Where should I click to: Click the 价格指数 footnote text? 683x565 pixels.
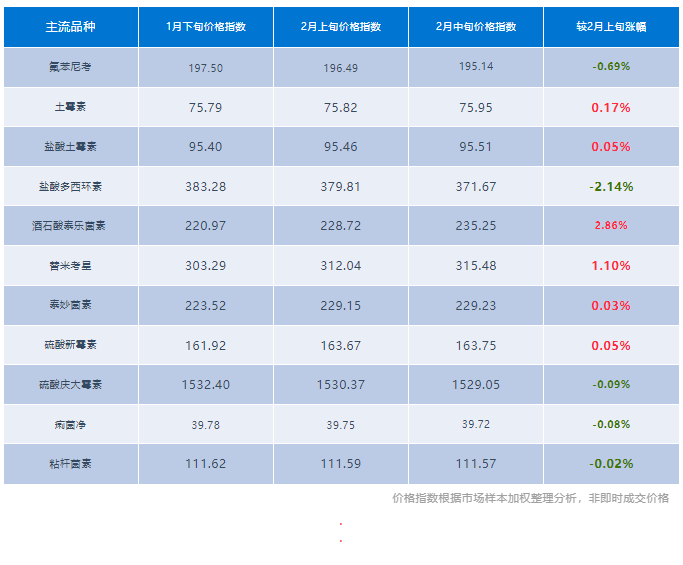(x=531, y=498)
